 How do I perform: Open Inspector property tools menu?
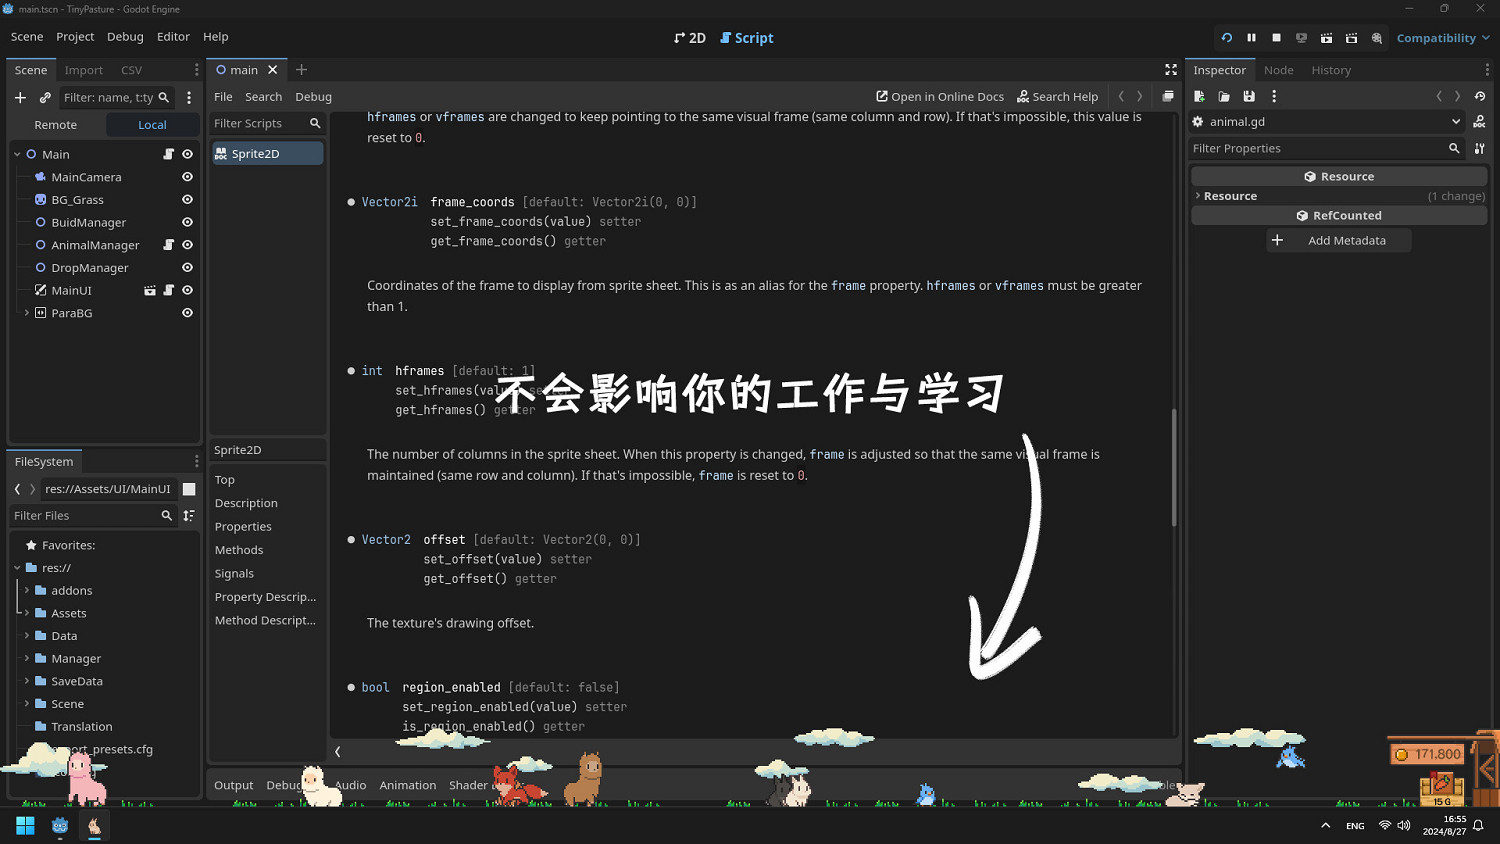(1479, 148)
